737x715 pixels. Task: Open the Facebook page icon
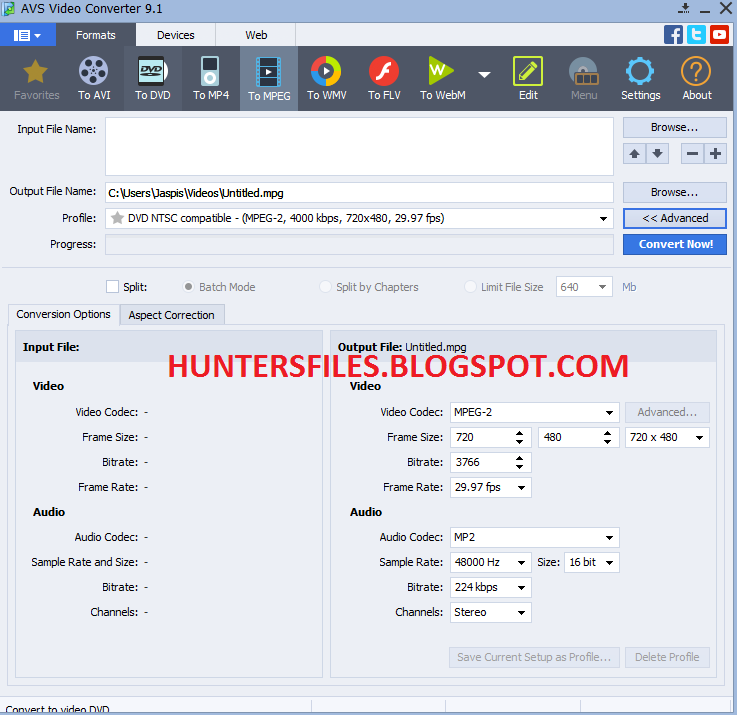click(x=673, y=35)
